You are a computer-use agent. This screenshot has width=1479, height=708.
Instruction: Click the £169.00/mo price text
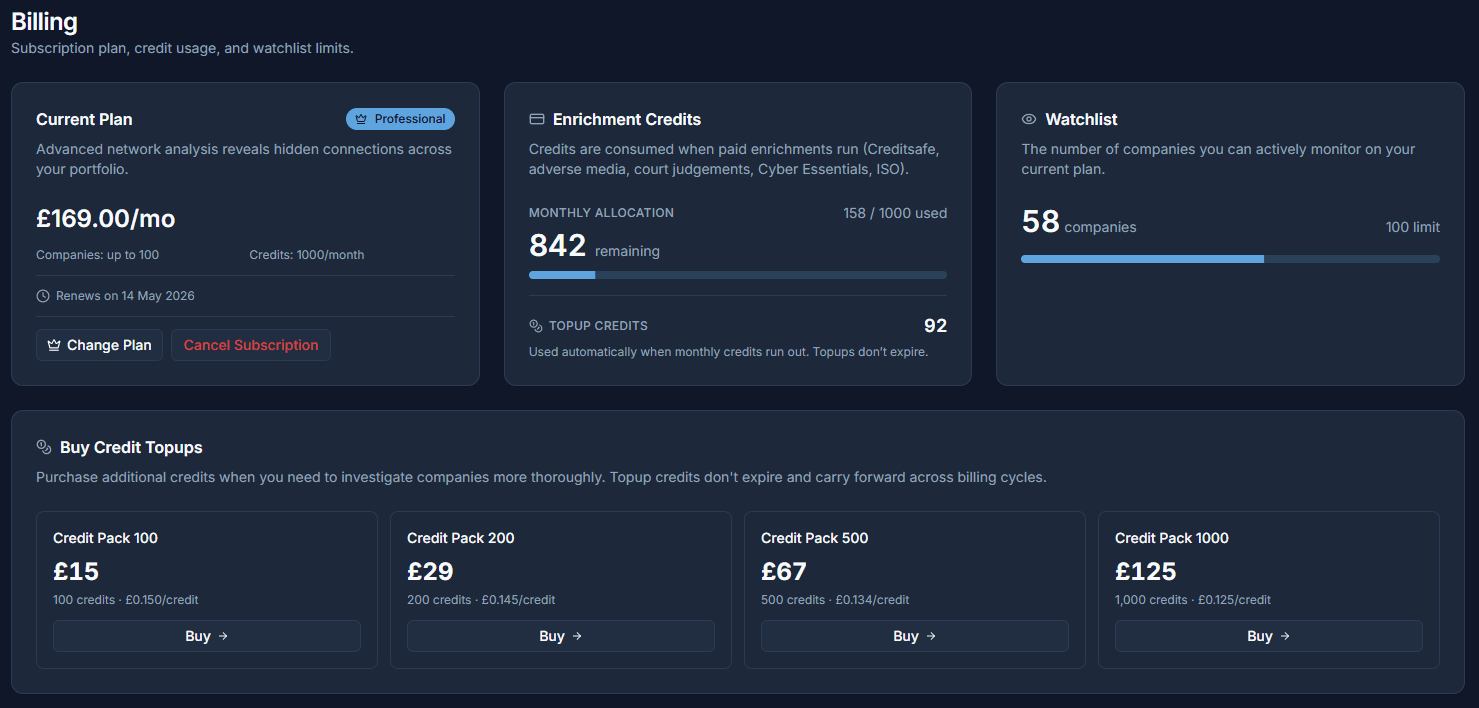tap(106, 219)
